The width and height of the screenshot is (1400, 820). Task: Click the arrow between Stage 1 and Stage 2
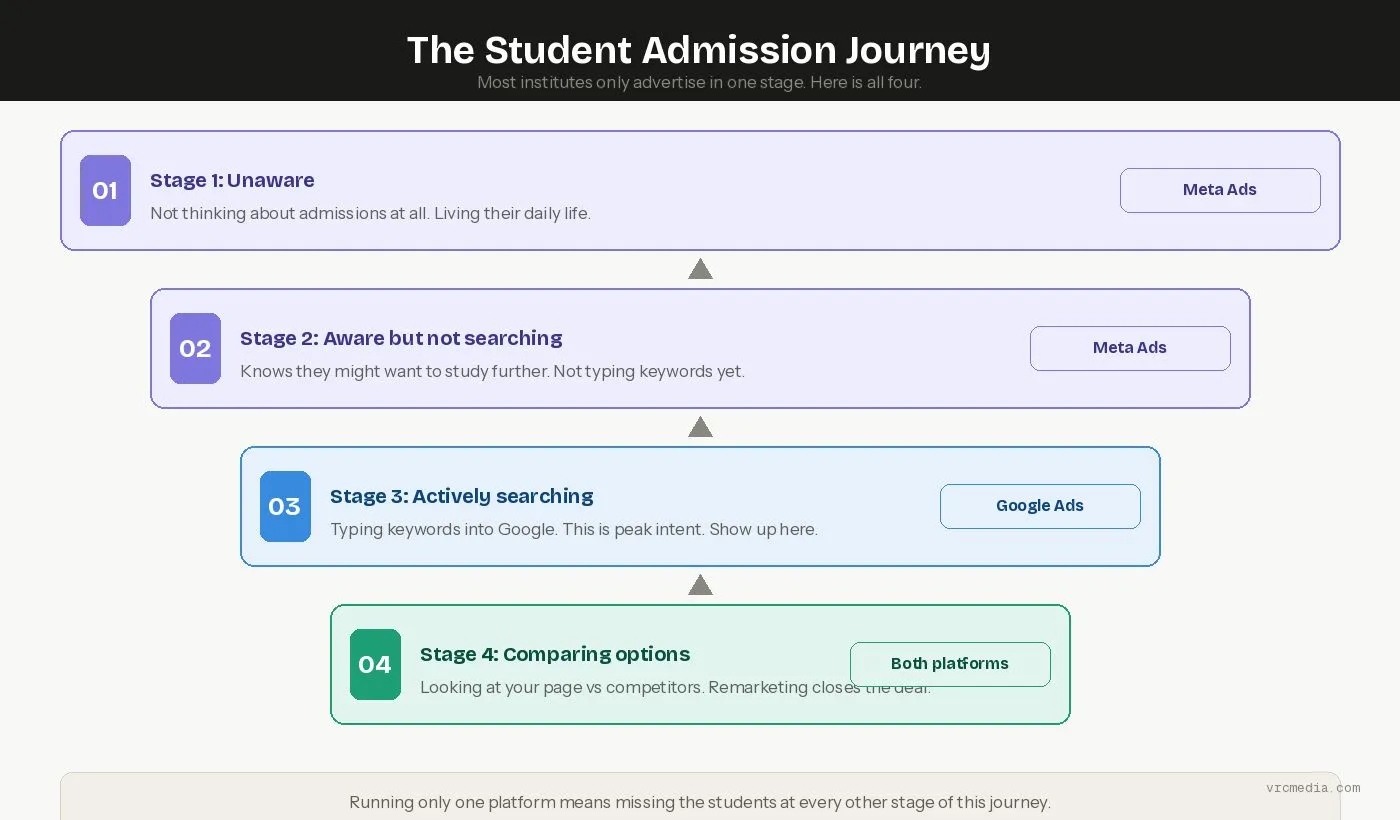(700, 269)
